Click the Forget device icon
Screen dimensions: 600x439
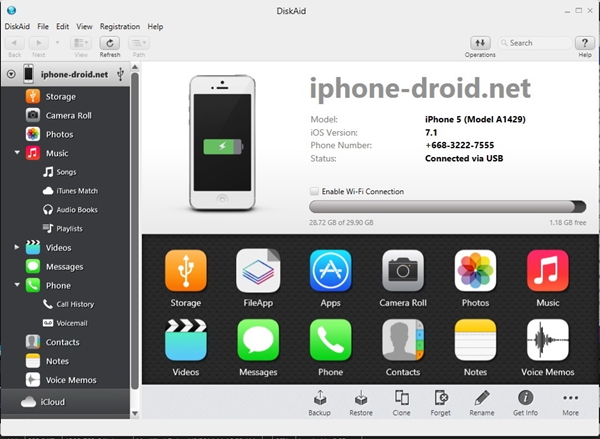click(x=441, y=398)
